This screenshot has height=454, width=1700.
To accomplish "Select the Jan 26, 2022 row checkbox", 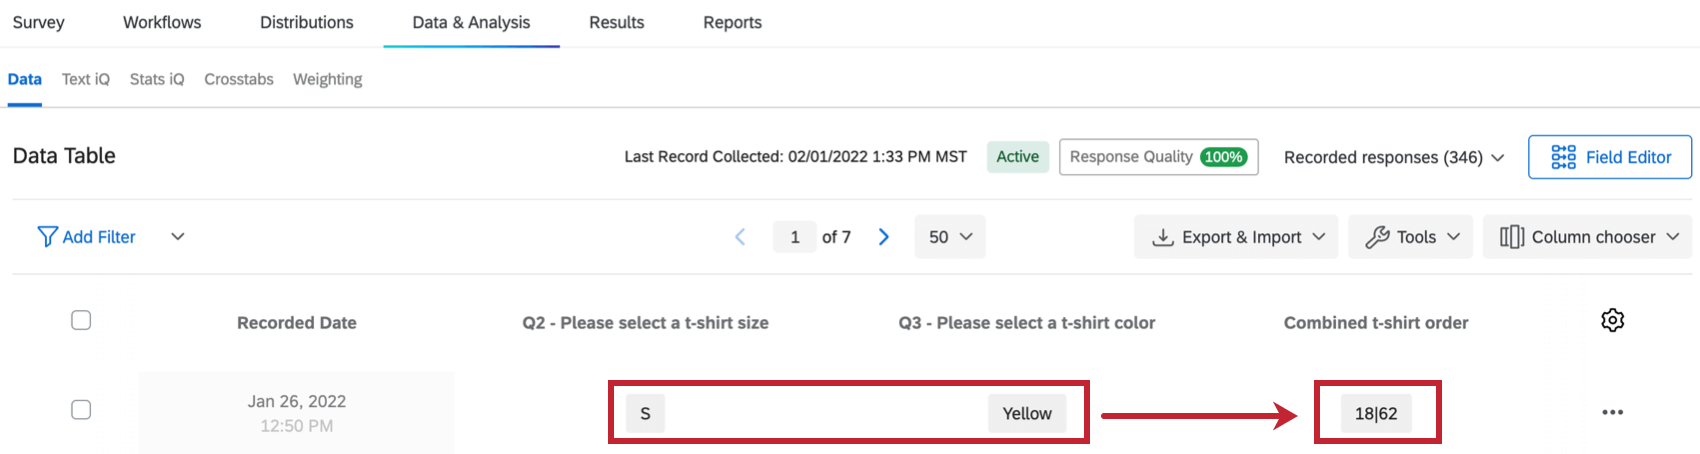I will [x=81, y=410].
